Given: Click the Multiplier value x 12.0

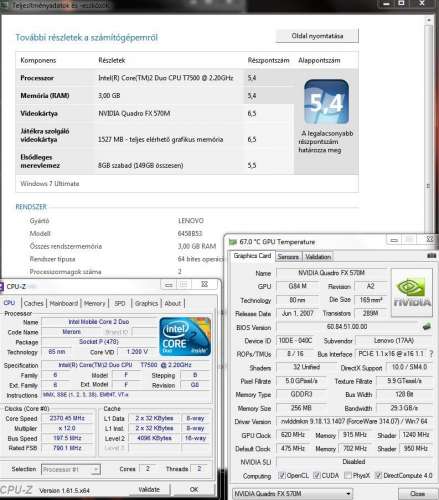Looking at the screenshot, I should (67, 428).
